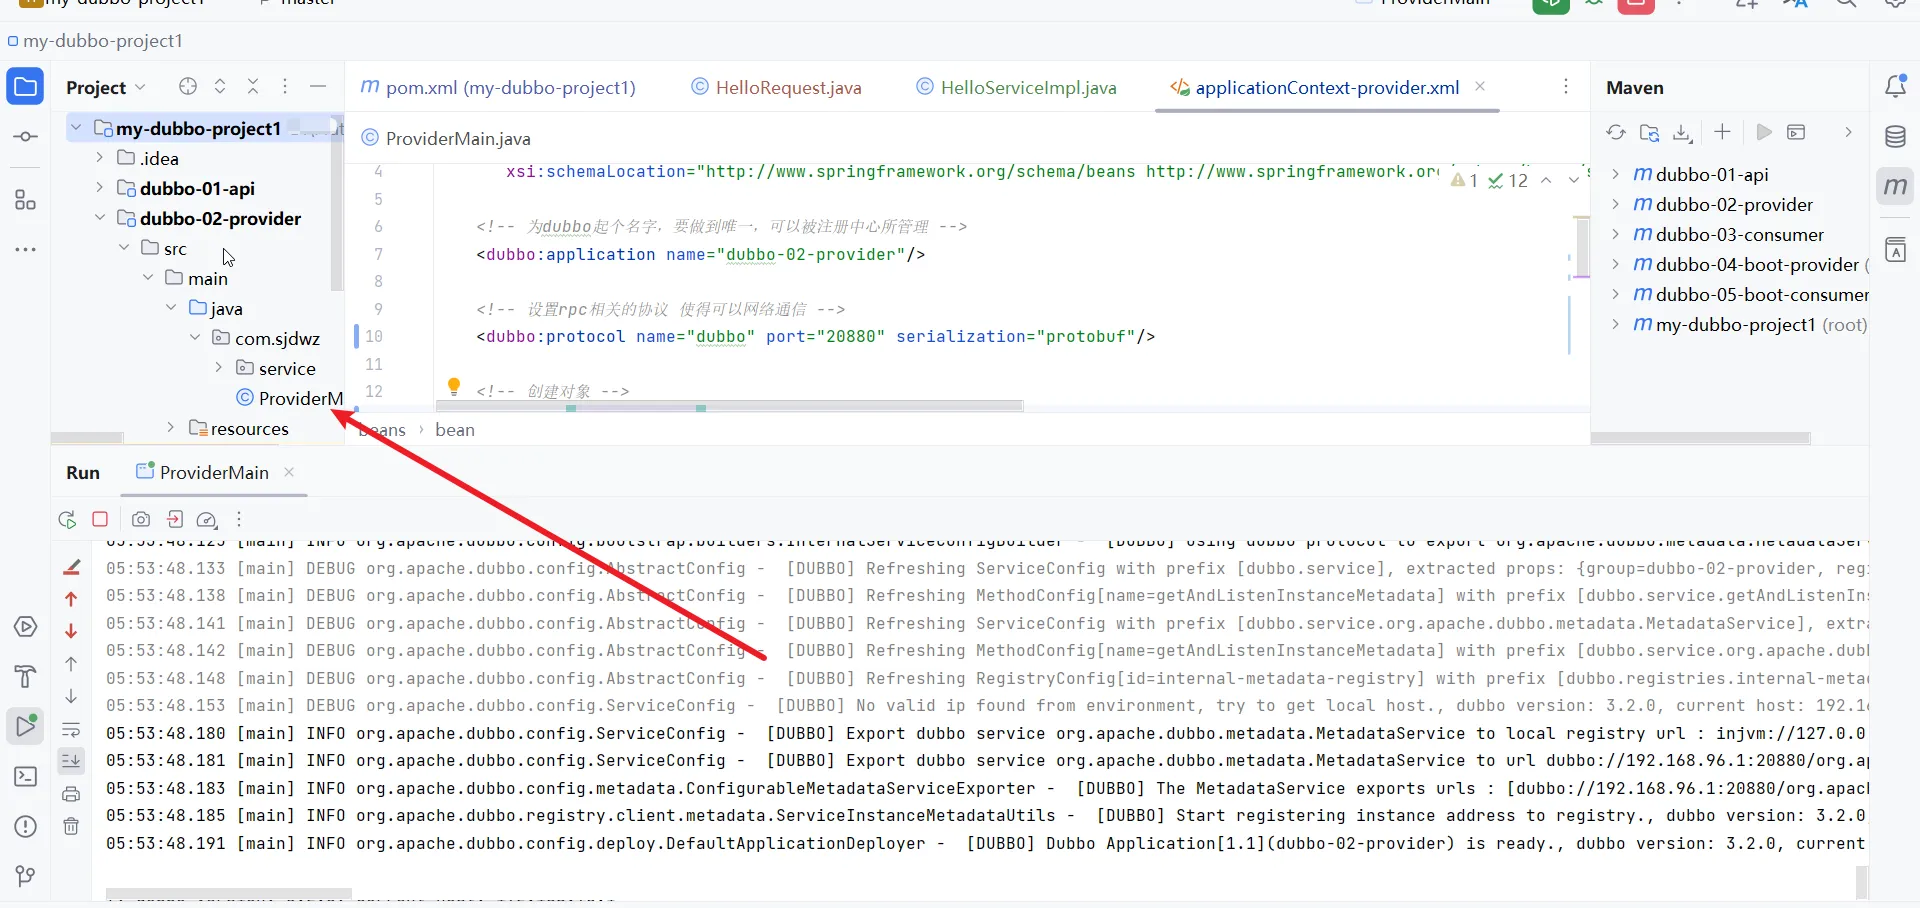Open the Commit tool window icon
Screen dimensions: 1920x908
pos(25,136)
